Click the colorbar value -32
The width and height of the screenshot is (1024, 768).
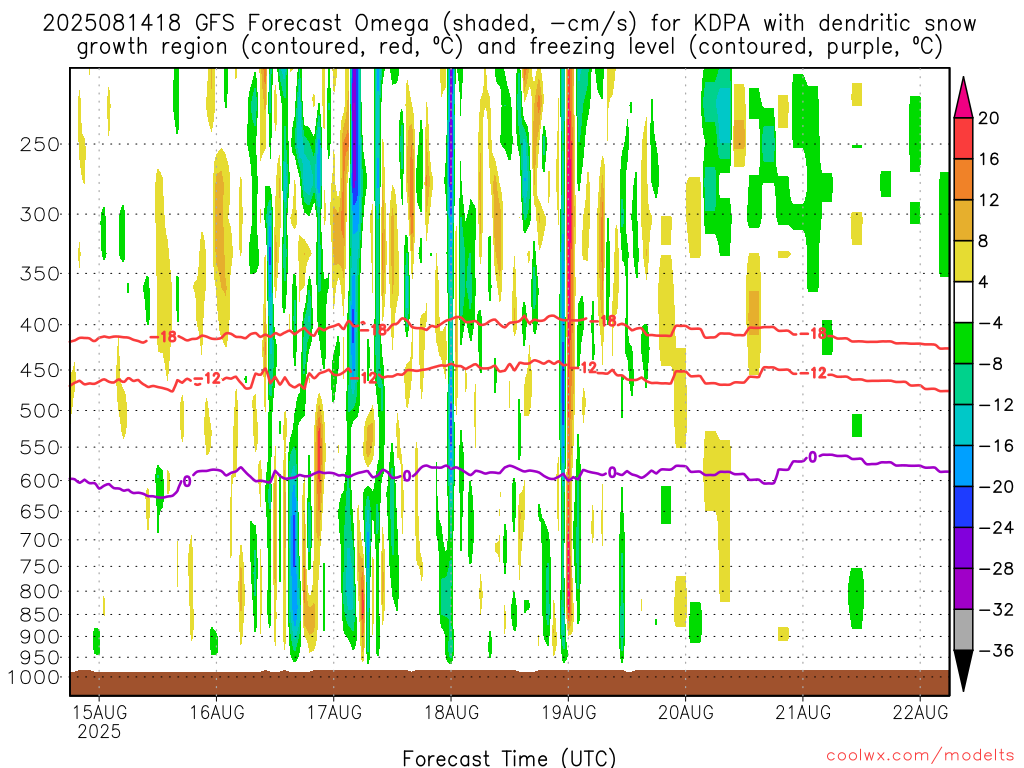(996, 610)
